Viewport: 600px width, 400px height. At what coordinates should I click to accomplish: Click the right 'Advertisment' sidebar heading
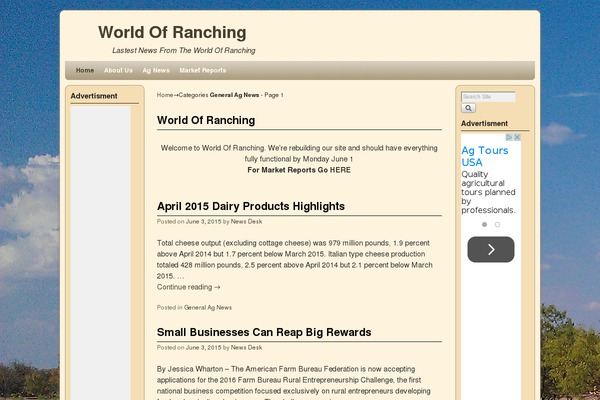click(484, 124)
